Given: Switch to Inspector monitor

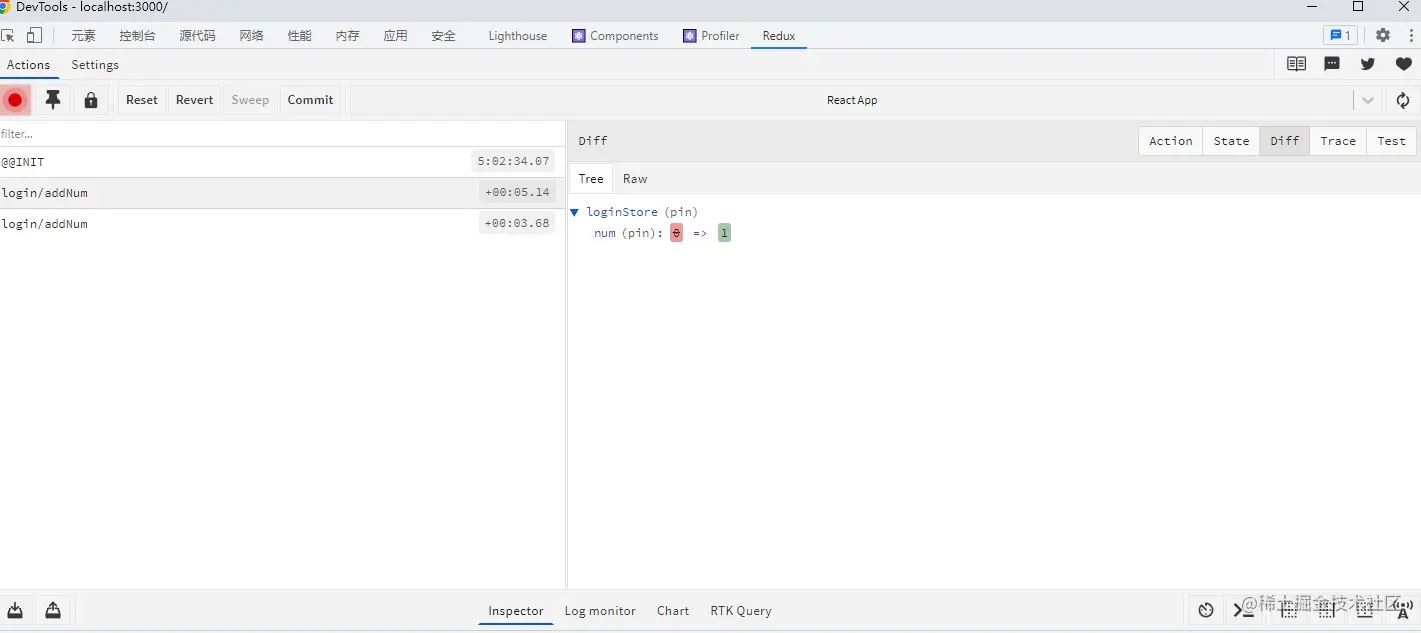Looking at the screenshot, I should point(516,611).
